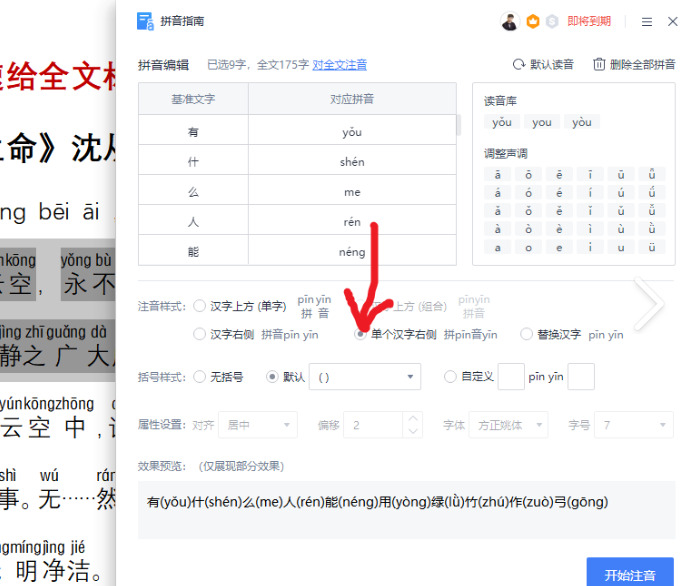Click the custom left bracket input box

tap(511, 376)
